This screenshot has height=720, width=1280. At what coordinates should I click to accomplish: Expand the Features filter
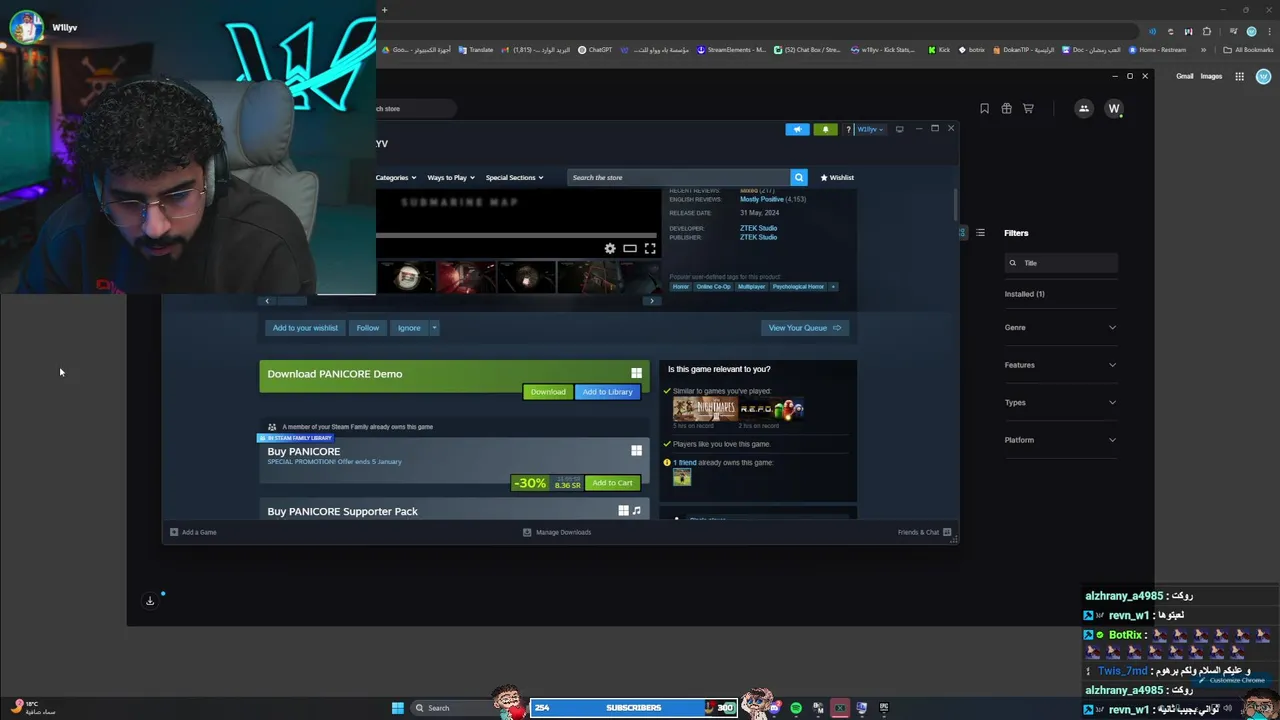click(1060, 365)
